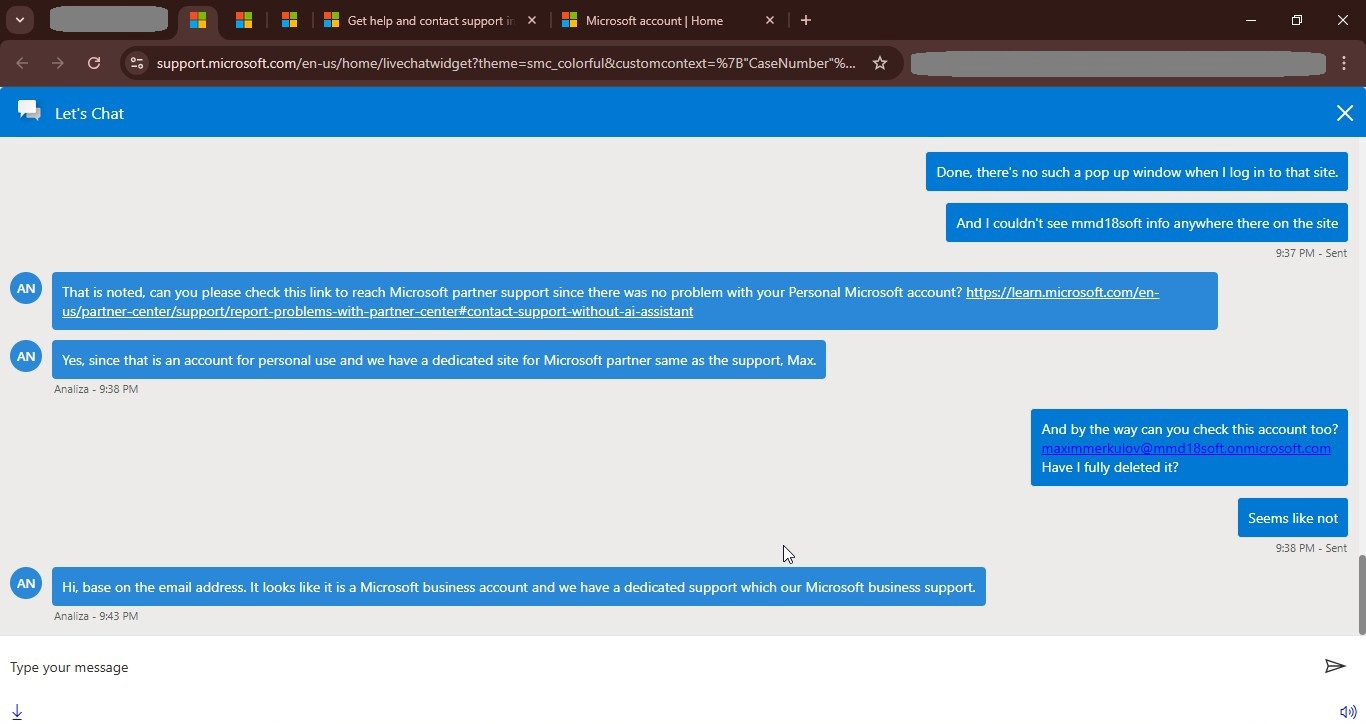Open the maximmerkulov@mmd18soft.onmicrosoft.com email link
The image size is (1366, 724).
pos(1186,448)
